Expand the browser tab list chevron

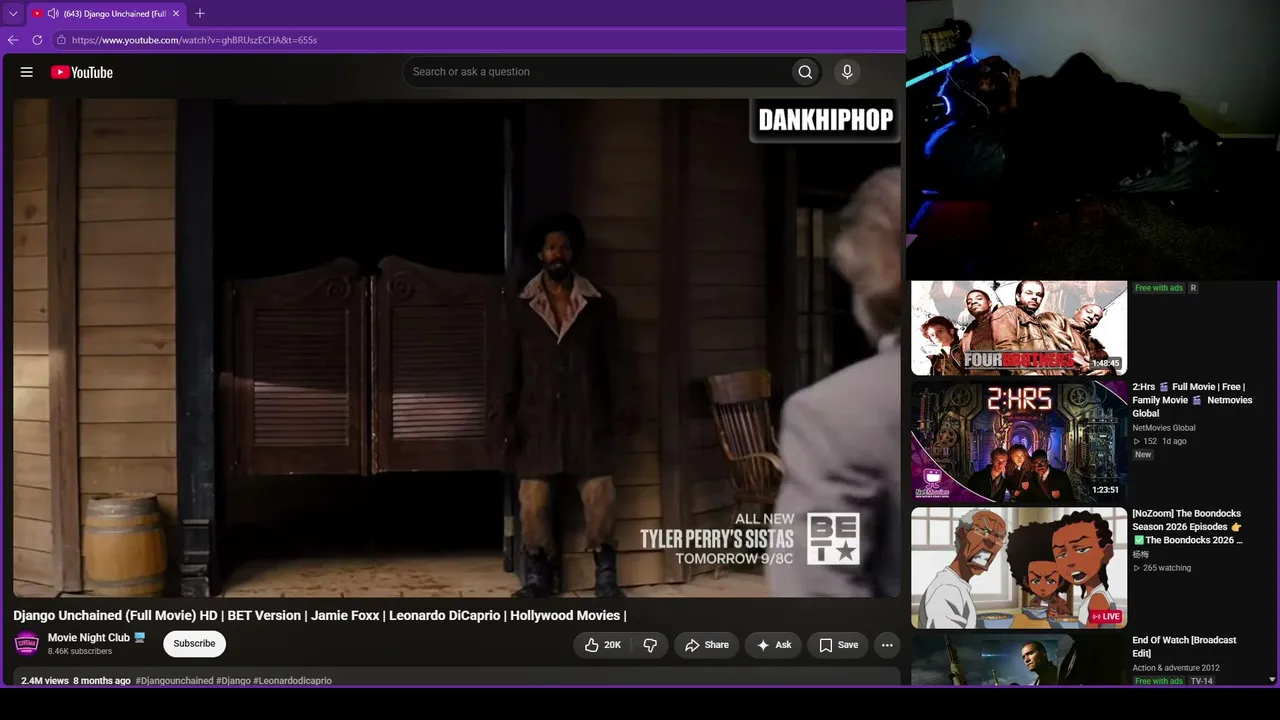pyautogui.click(x=13, y=14)
